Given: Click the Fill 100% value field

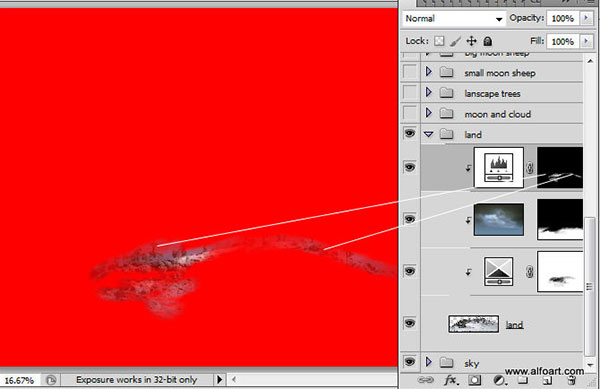Looking at the screenshot, I should pos(563,41).
